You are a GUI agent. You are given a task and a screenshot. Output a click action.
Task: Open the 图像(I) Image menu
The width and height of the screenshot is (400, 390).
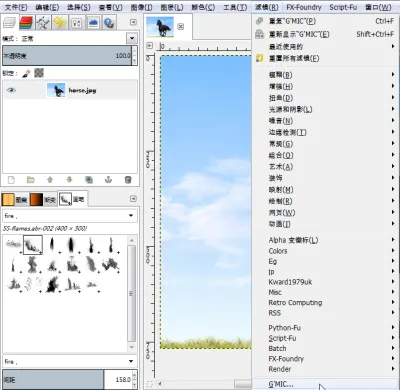(x=141, y=7)
